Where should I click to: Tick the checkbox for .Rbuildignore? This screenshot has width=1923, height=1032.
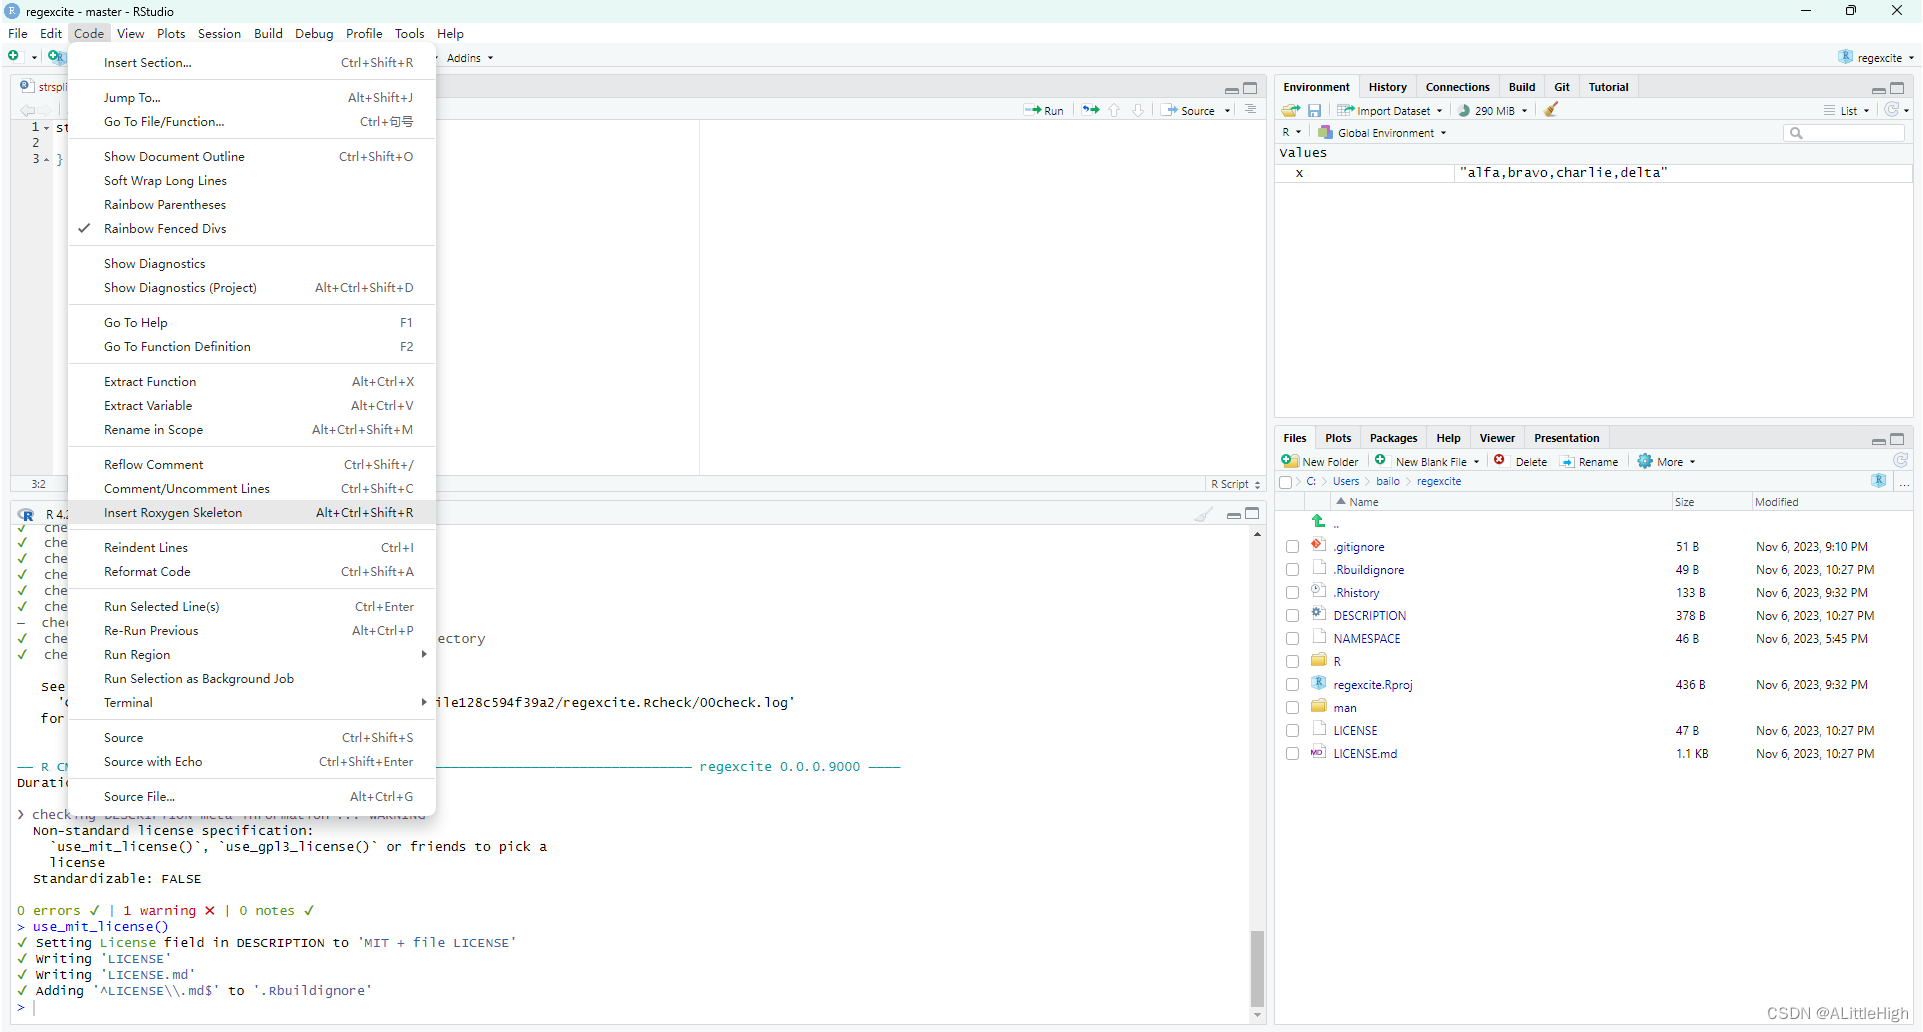1293,570
